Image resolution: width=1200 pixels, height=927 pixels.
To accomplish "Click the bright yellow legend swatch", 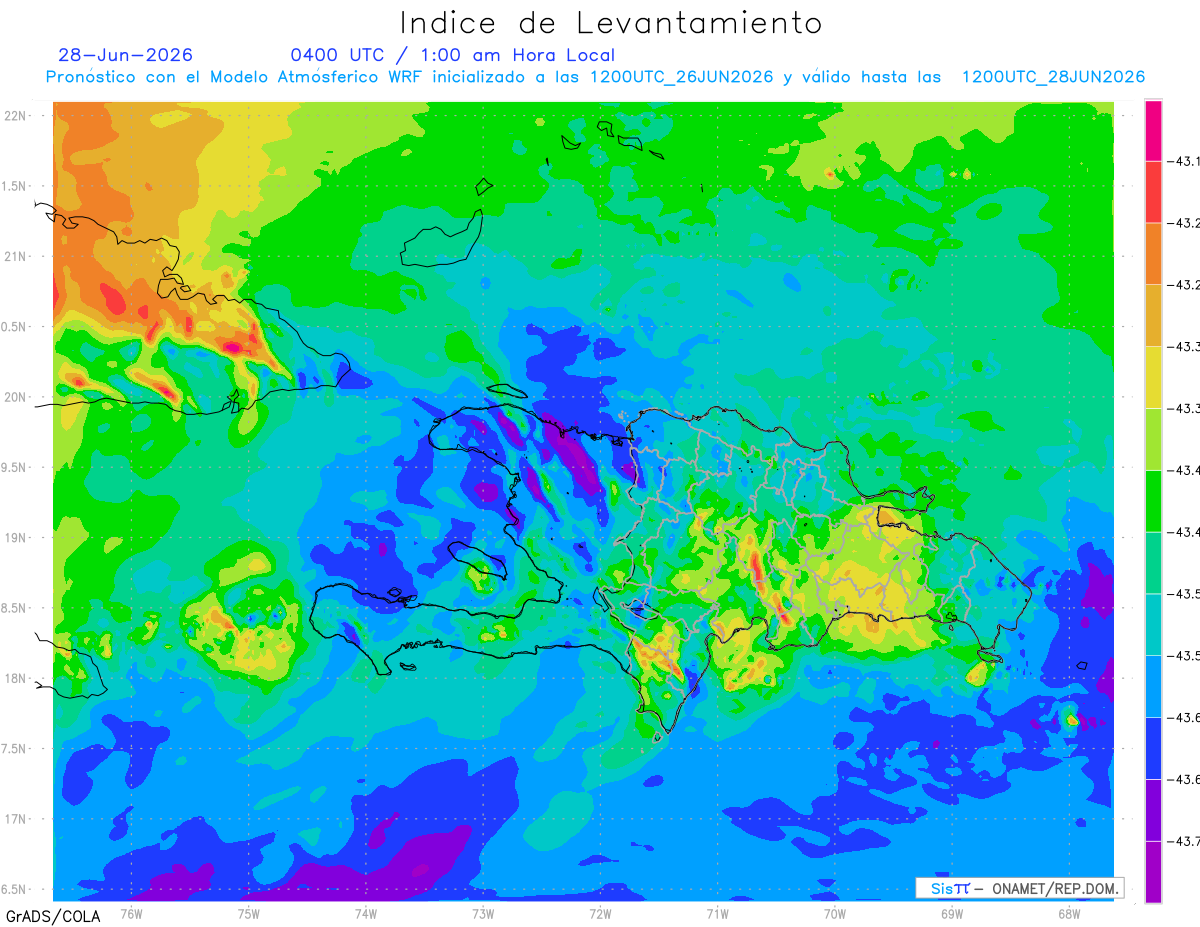I will point(1153,377).
